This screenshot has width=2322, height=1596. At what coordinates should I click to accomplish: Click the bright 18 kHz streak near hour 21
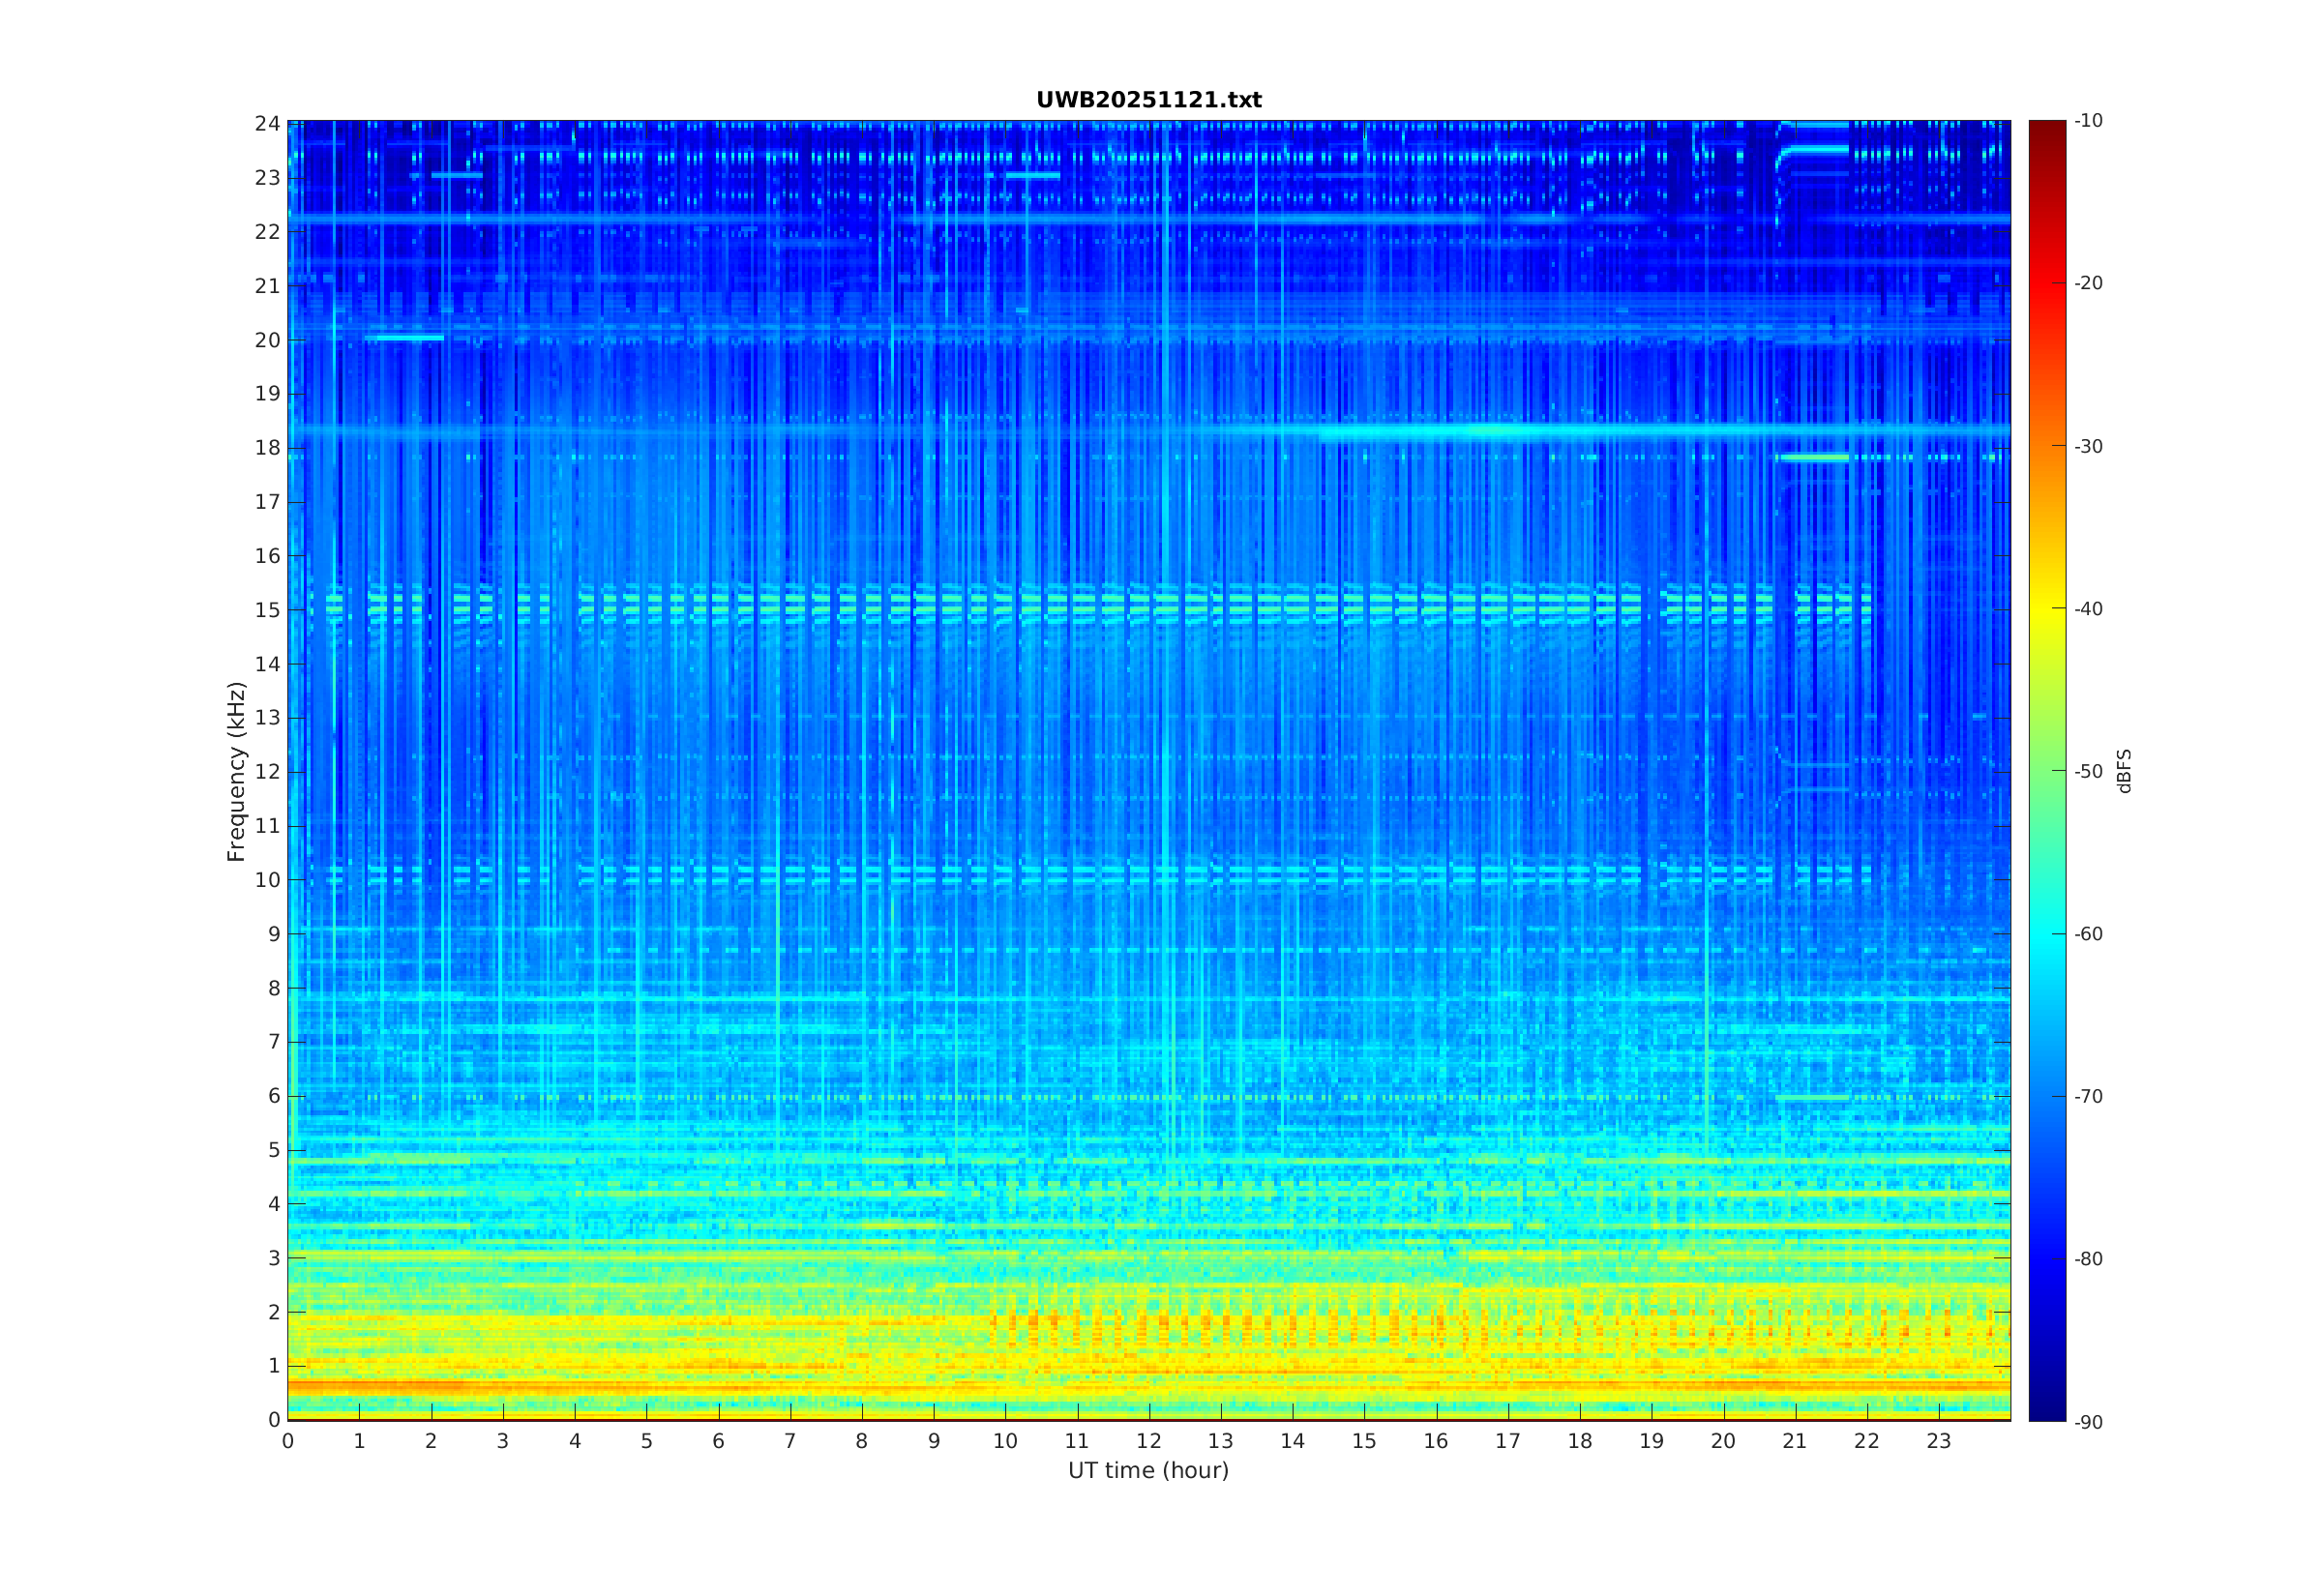[1813, 457]
